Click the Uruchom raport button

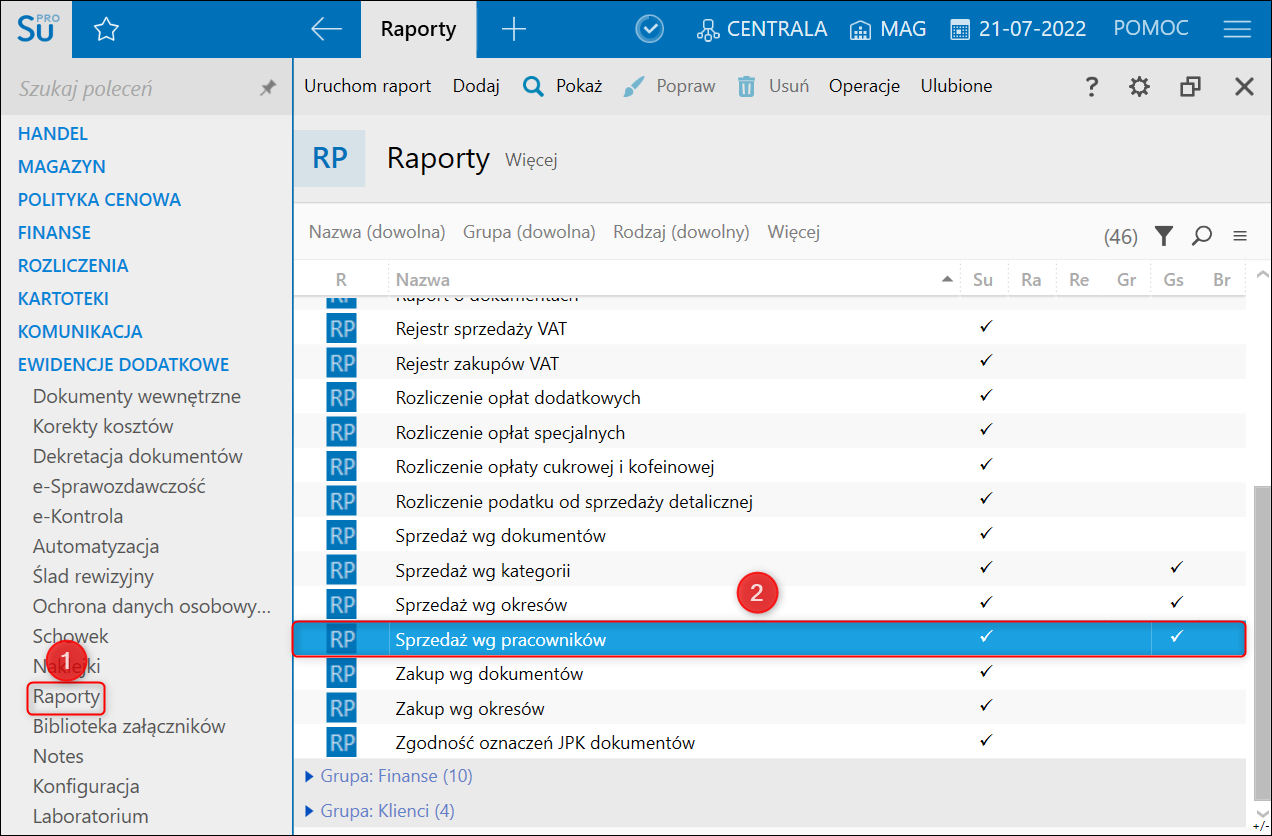367,86
